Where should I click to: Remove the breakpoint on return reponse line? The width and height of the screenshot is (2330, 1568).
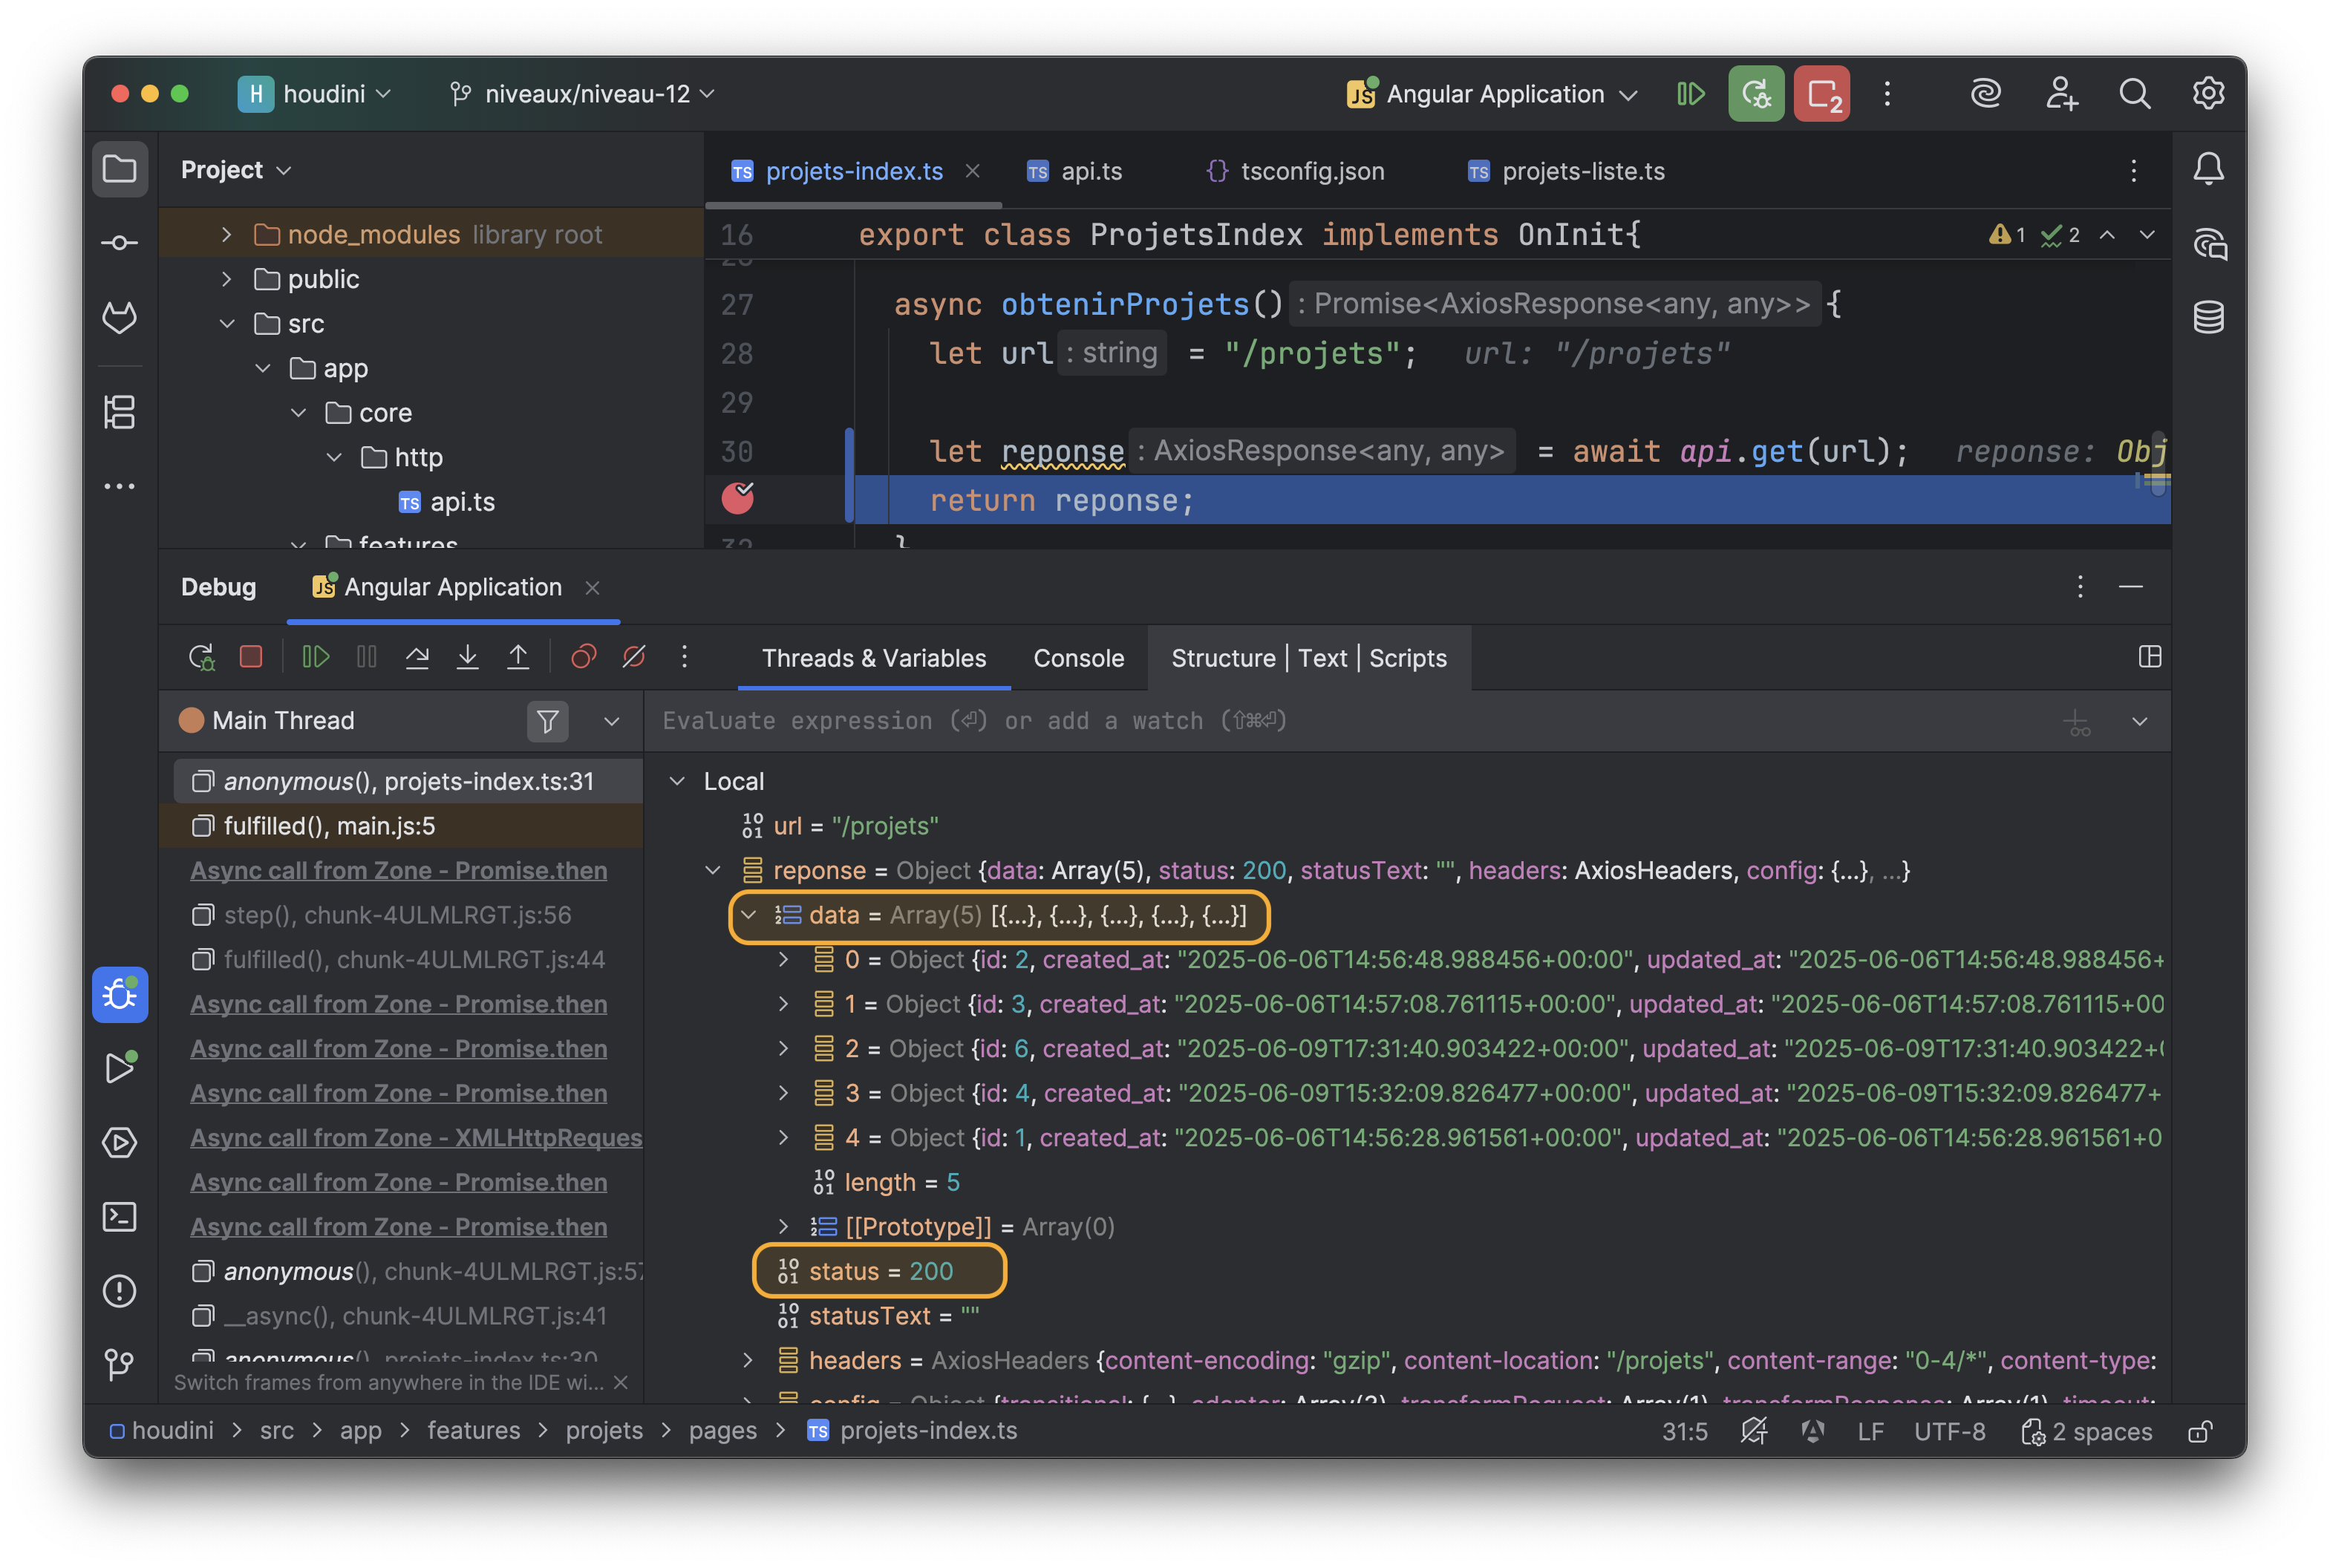738,498
